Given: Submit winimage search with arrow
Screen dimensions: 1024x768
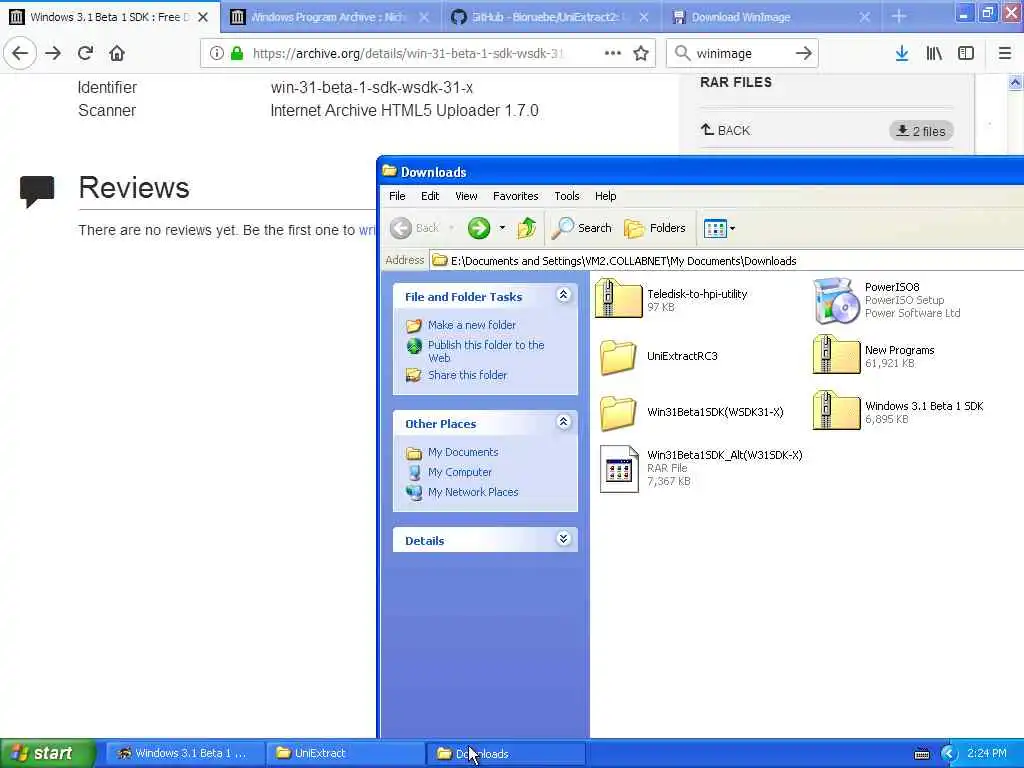Looking at the screenshot, I should point(804,54).
